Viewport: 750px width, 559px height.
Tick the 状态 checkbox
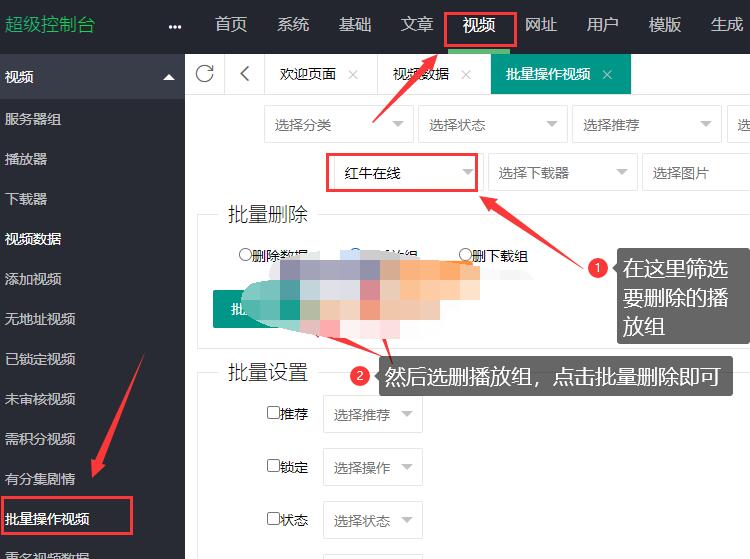(x=273, y=518)
